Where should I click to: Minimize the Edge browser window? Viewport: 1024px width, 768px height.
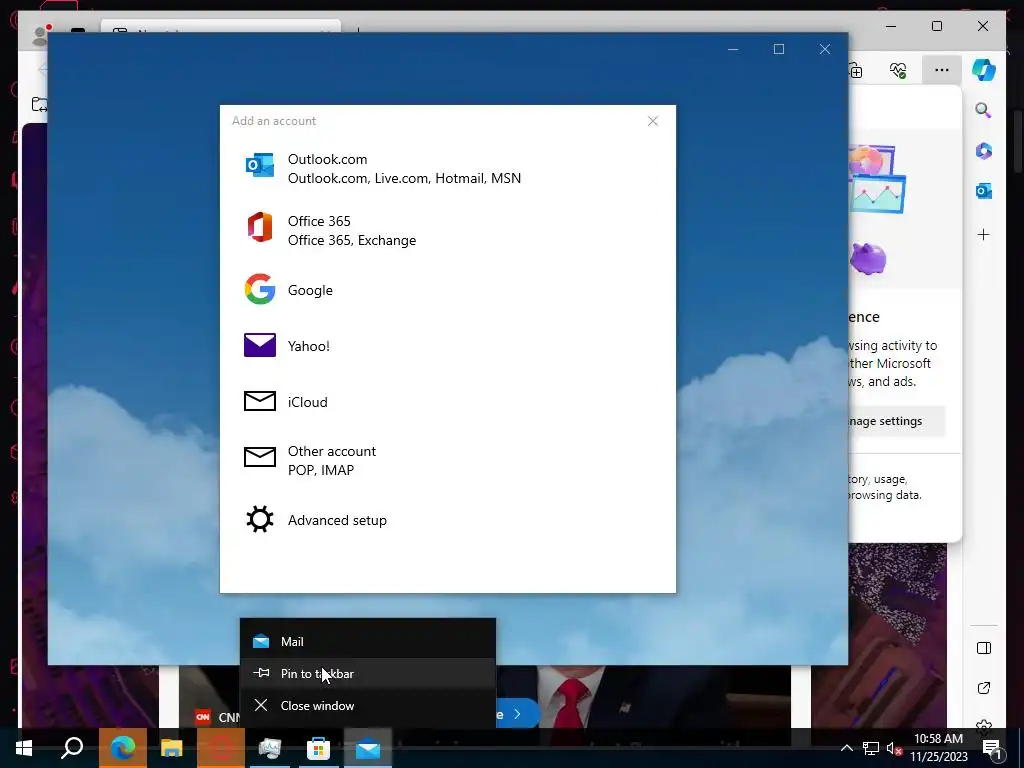pyautogui.click(x=891, y=26)
